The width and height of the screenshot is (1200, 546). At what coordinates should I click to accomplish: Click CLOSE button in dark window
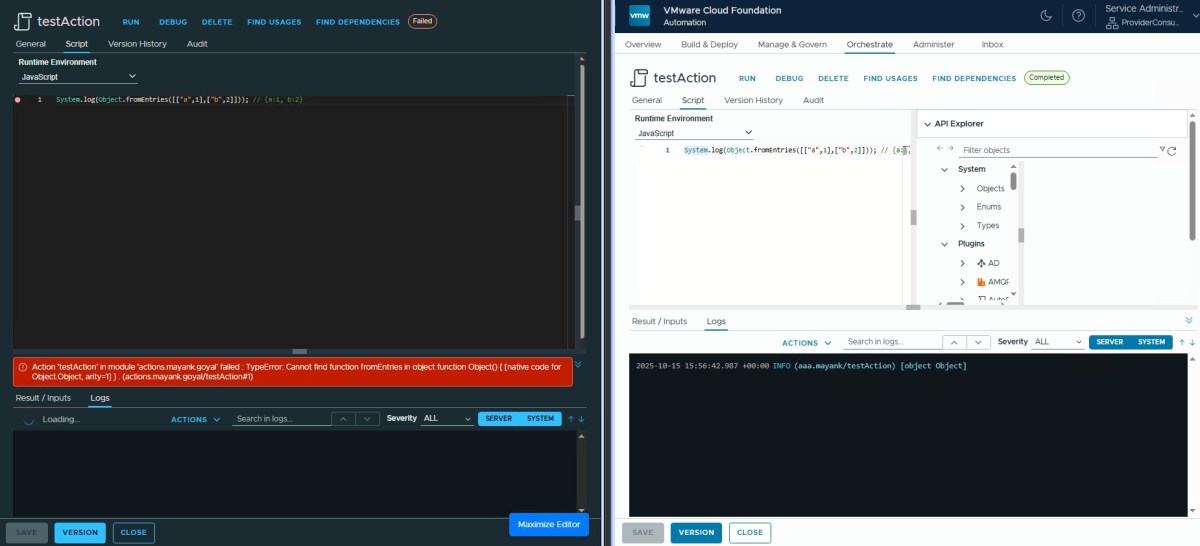pos(134,533)
